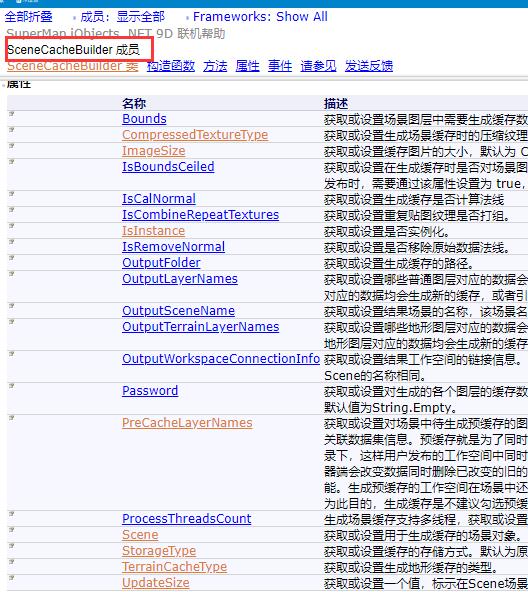
Task: Open the 成员: 显示全部 filter dropdown
Action: [x=122, y=17]
